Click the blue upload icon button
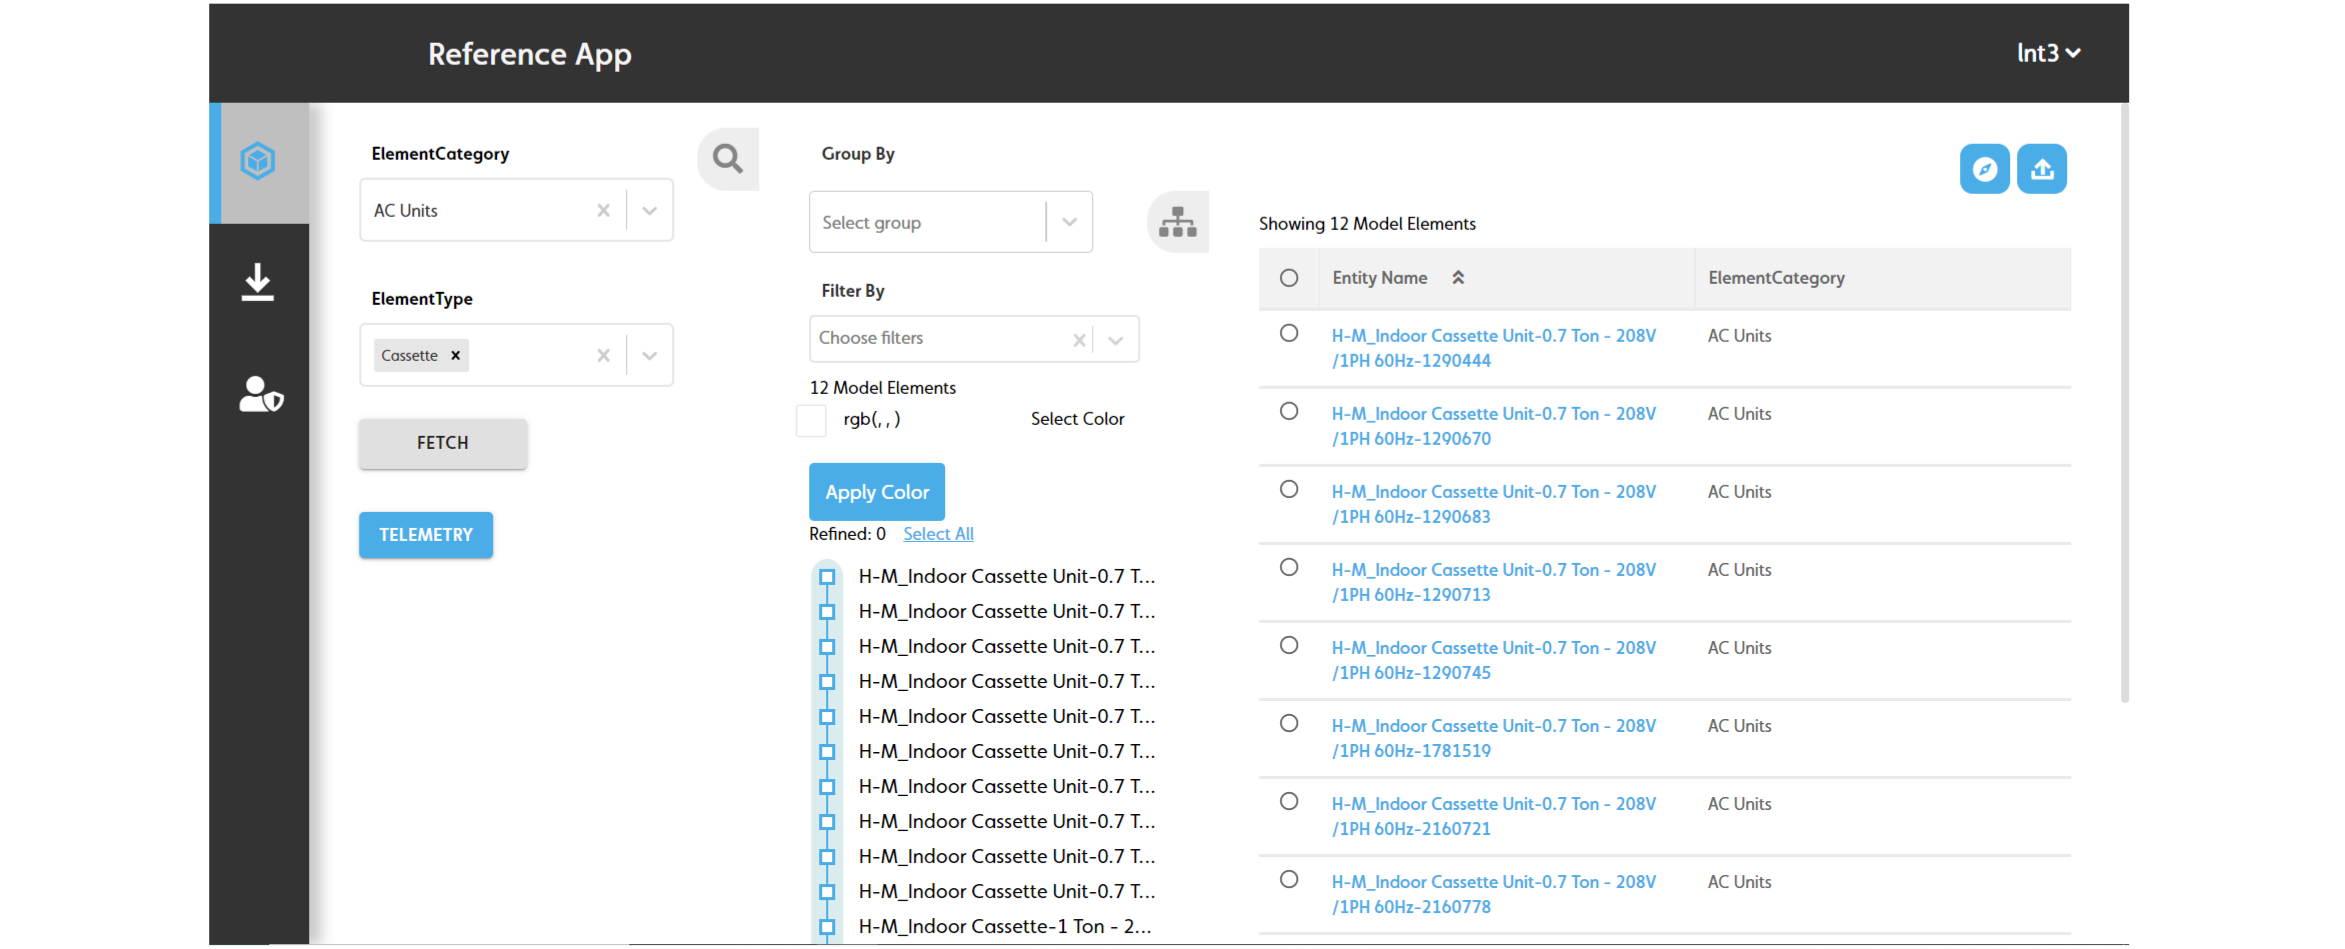Image resolution: width=2345 pixels, height=949 pixels. pyautogui.click(x=2041, y=169)
